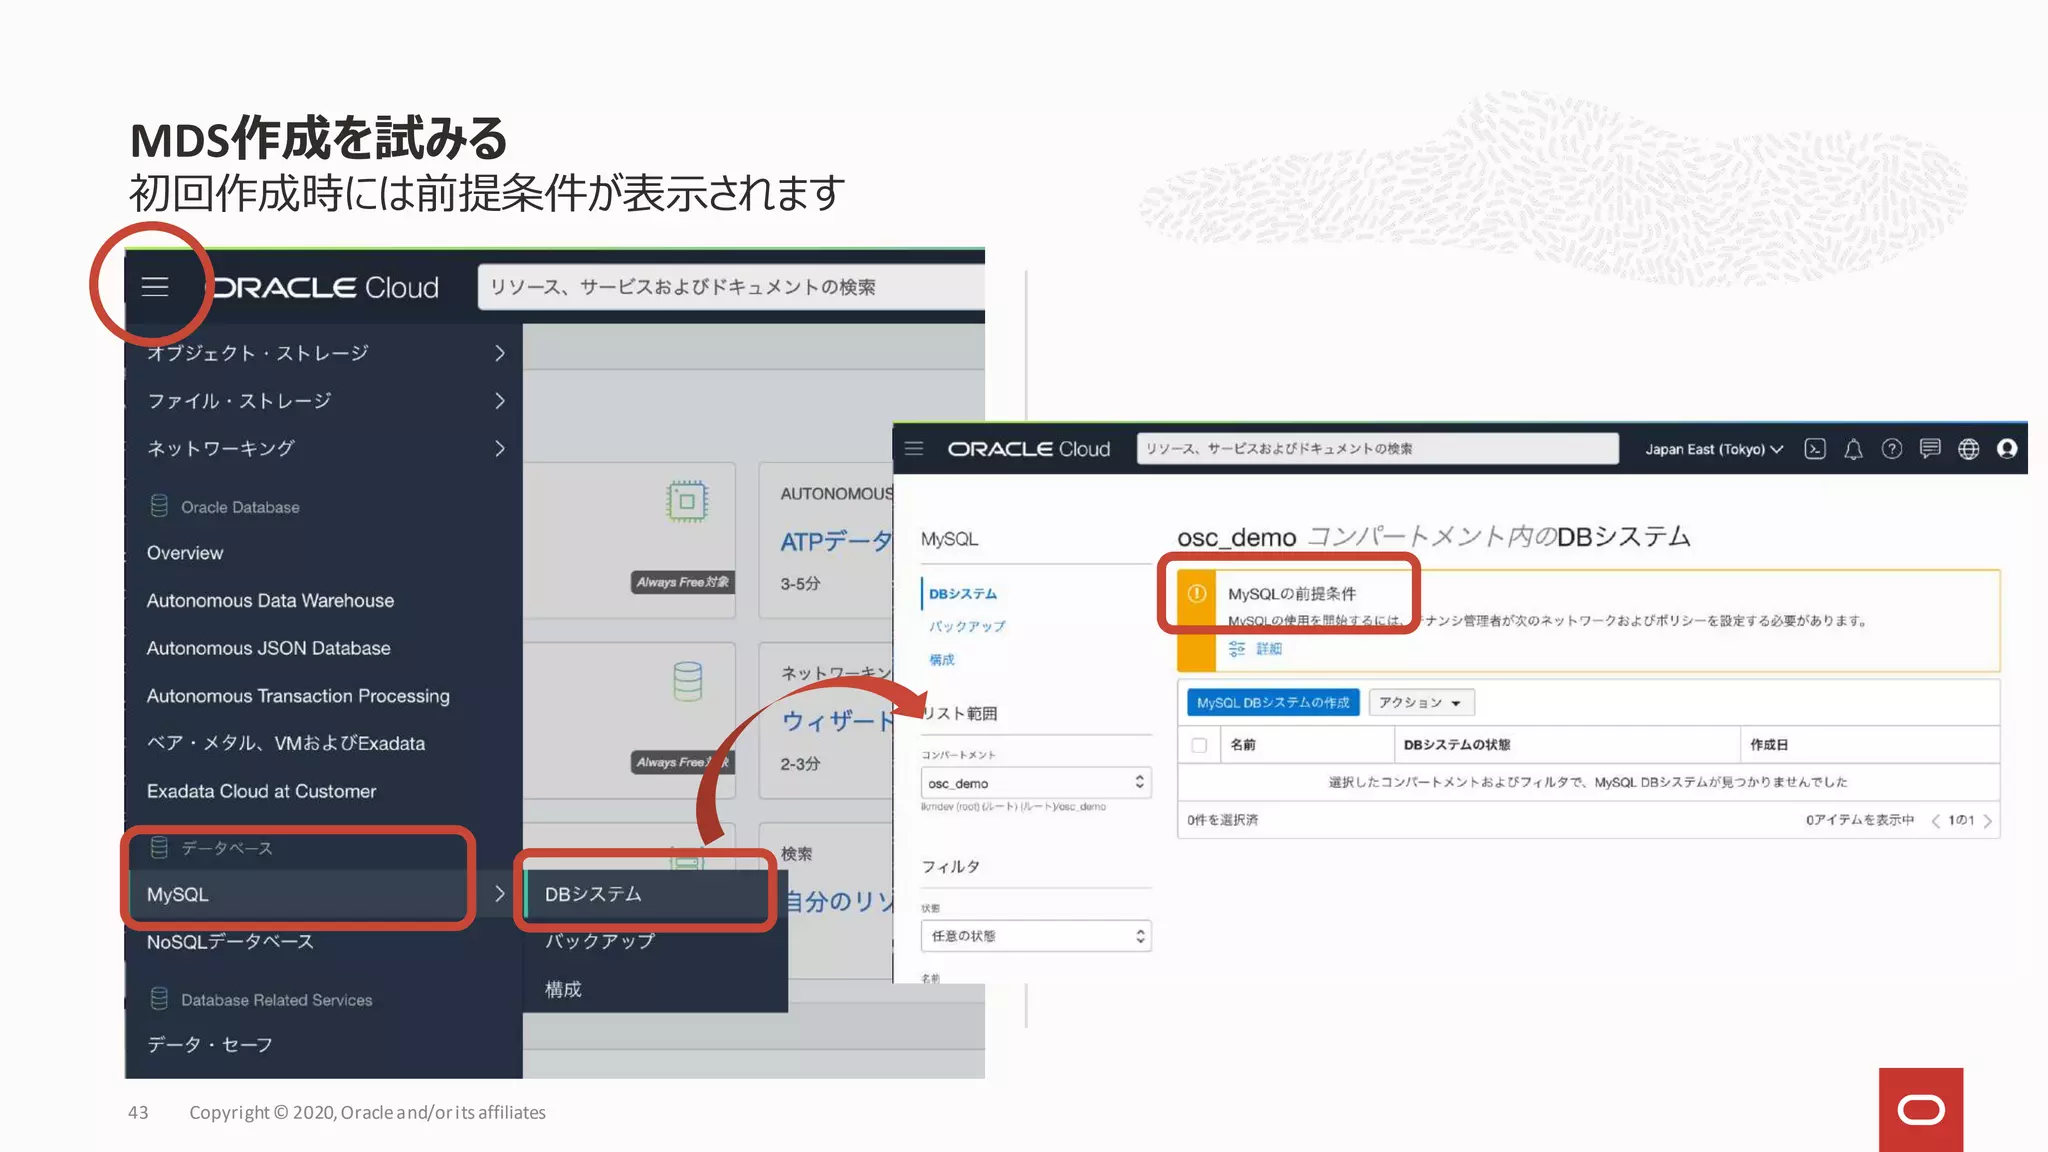Choose バックアップ in the MySQL flyout submenu
2048x1152 pixels.
pyautogui.click(x=600, y=941)
